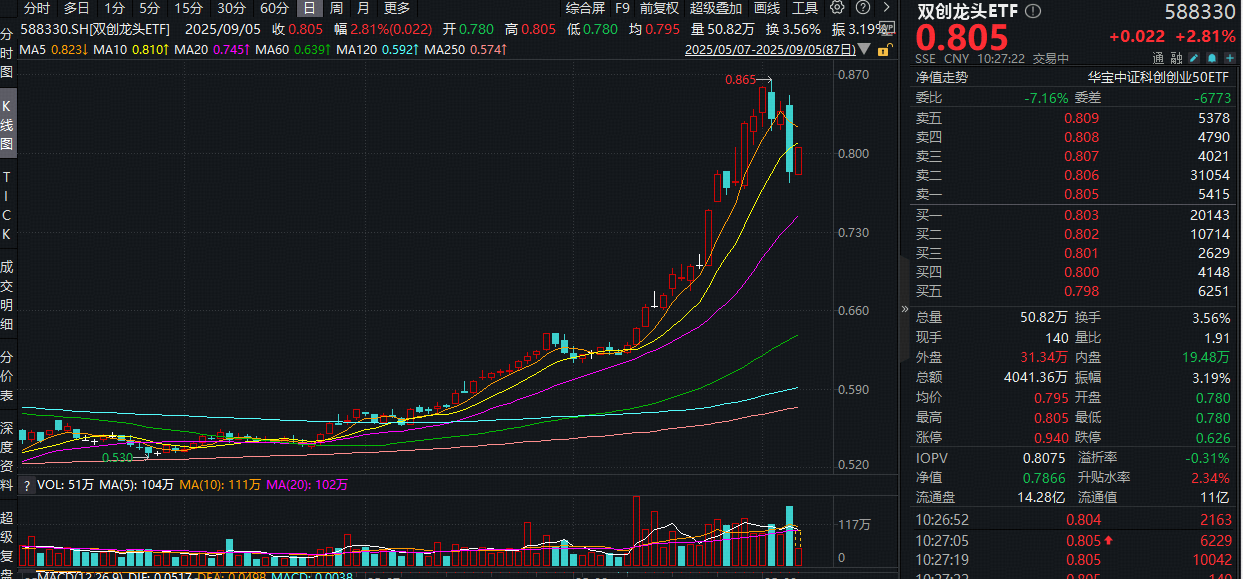Expand the 更多 period options
Viewport: 1243px width, 579px height.
tap(396, 8)
